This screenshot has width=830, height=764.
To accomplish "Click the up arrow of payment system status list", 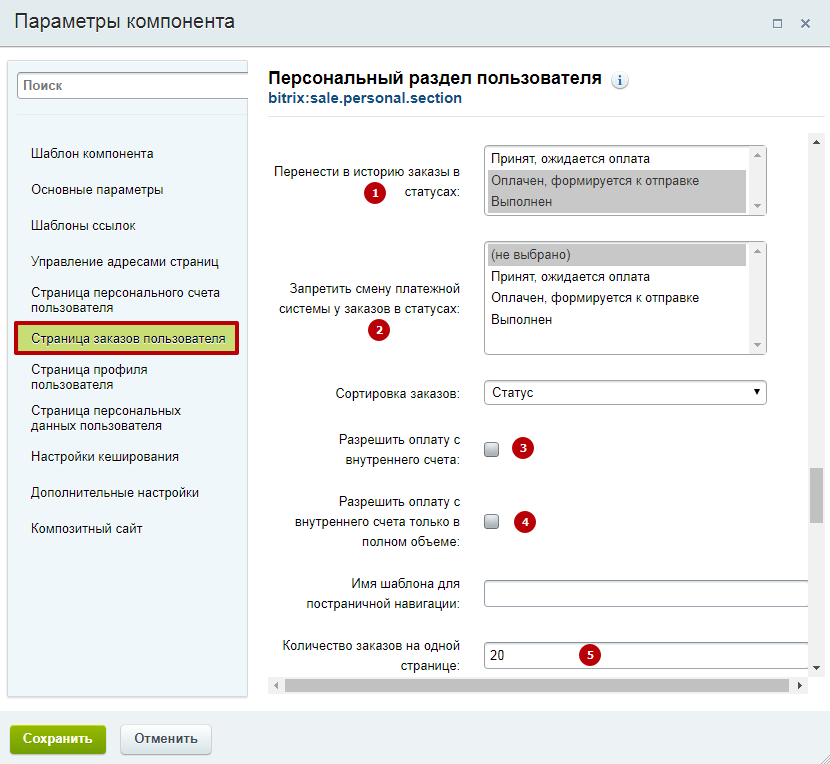I will click(x=757, y=251).
